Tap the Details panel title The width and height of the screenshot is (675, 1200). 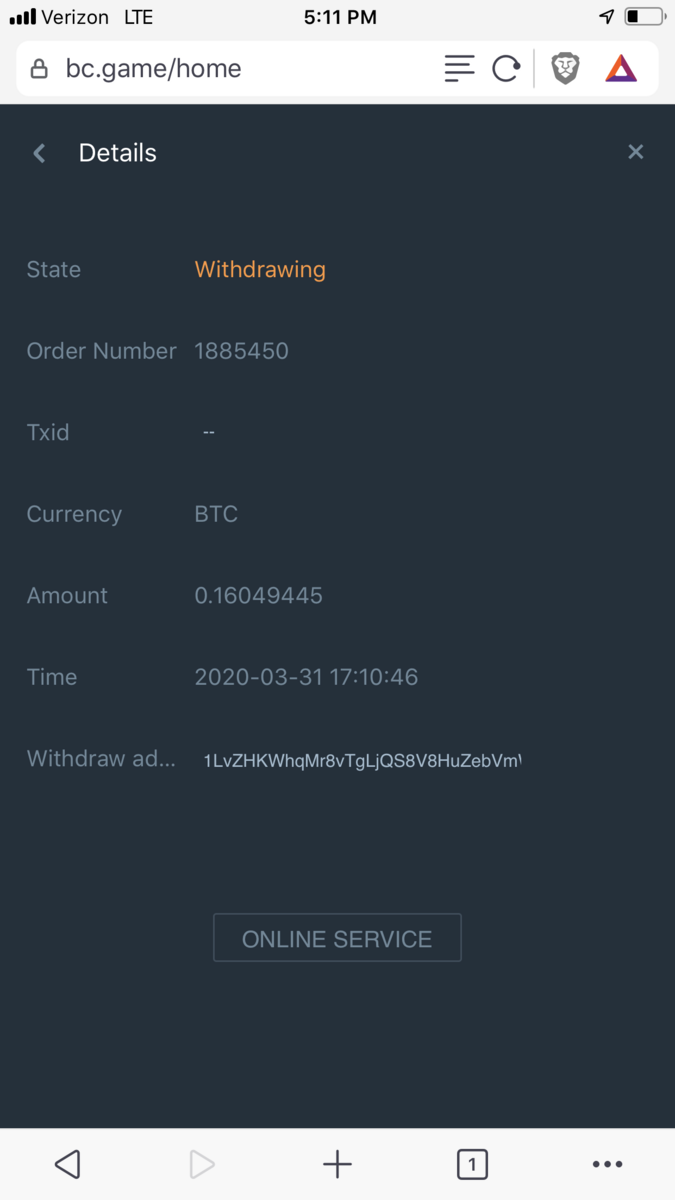pos(118,153)
